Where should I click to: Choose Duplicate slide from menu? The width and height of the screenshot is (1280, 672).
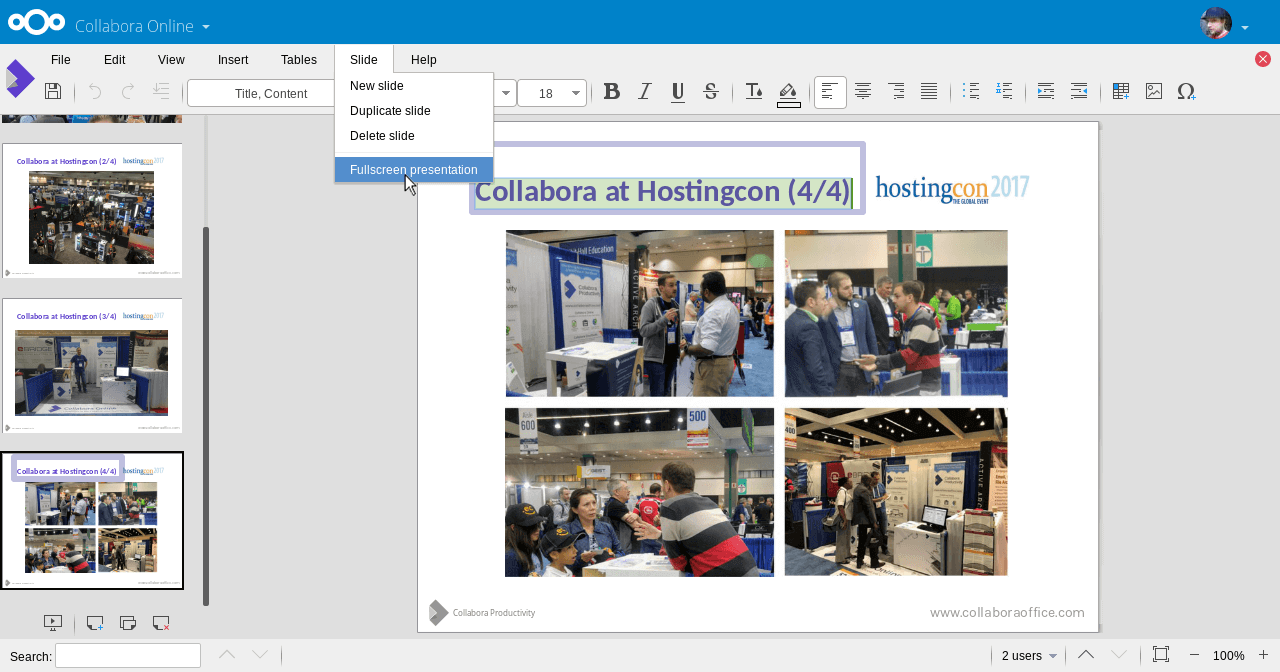tap(414, 111)
